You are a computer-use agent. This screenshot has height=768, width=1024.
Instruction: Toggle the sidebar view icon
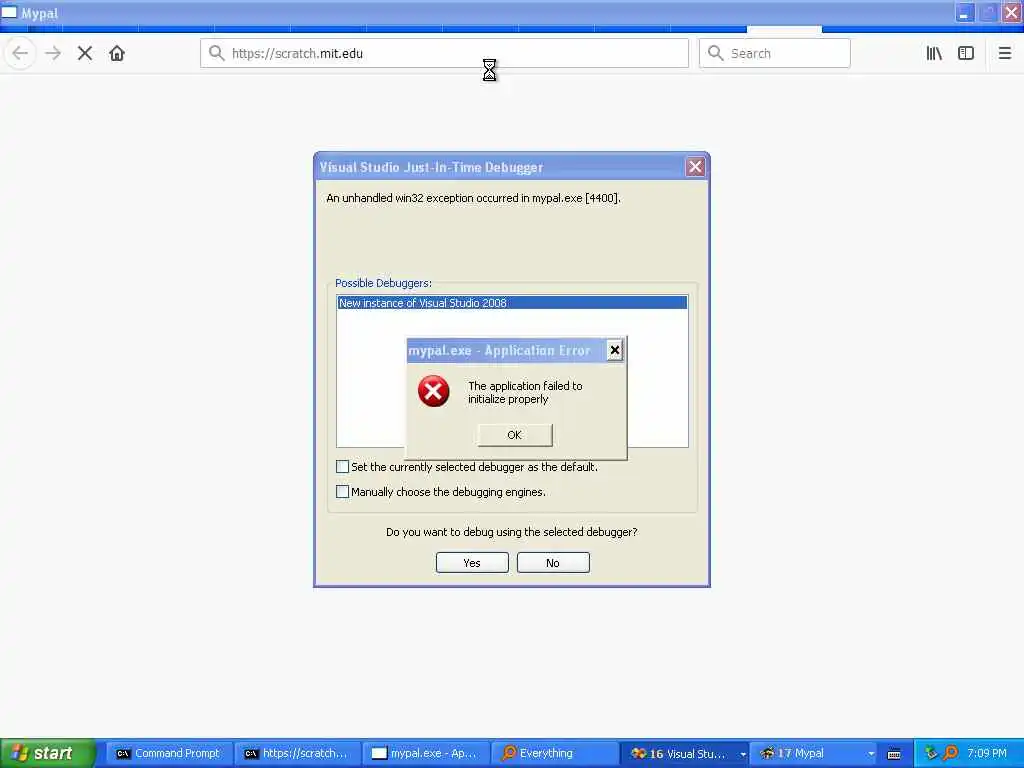[x=966, y=53]
